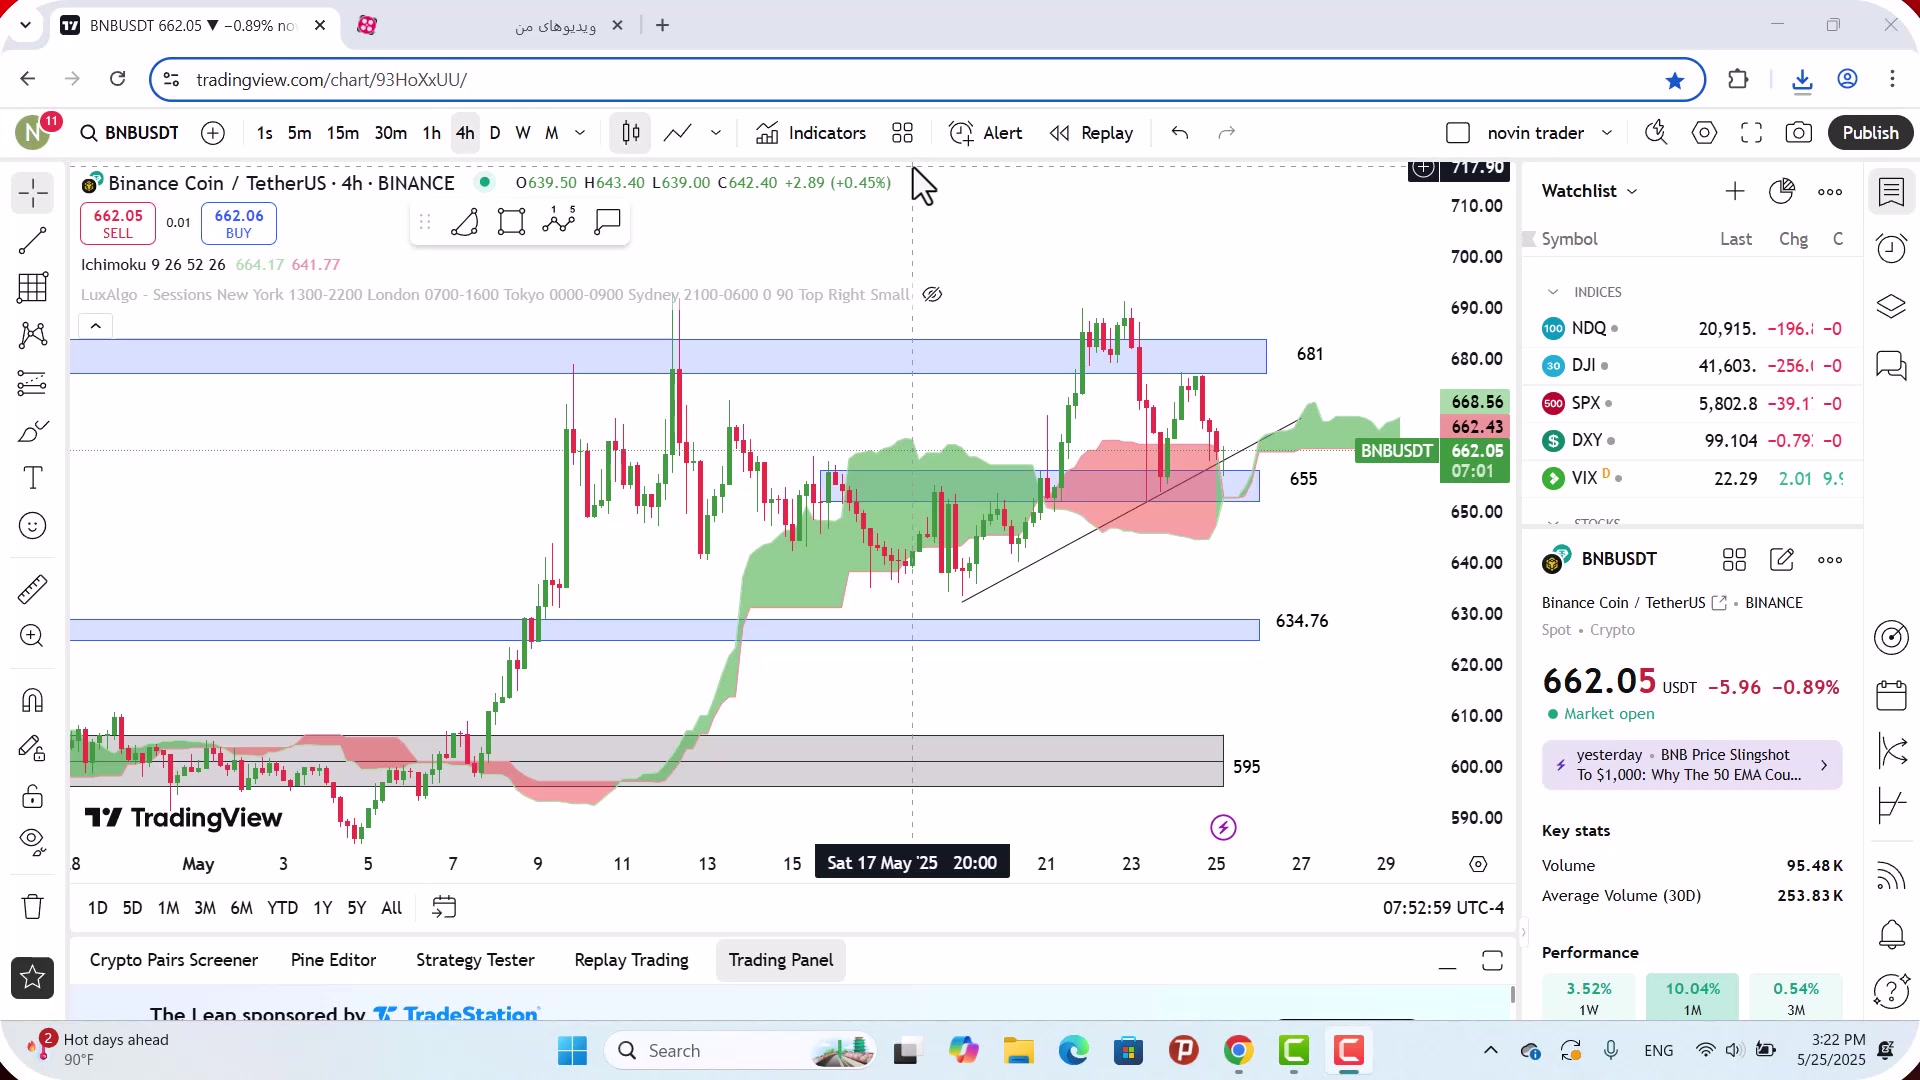
Task: Toggle LuxAlgo Sessions indicator visibility
Action: point(932,294)
